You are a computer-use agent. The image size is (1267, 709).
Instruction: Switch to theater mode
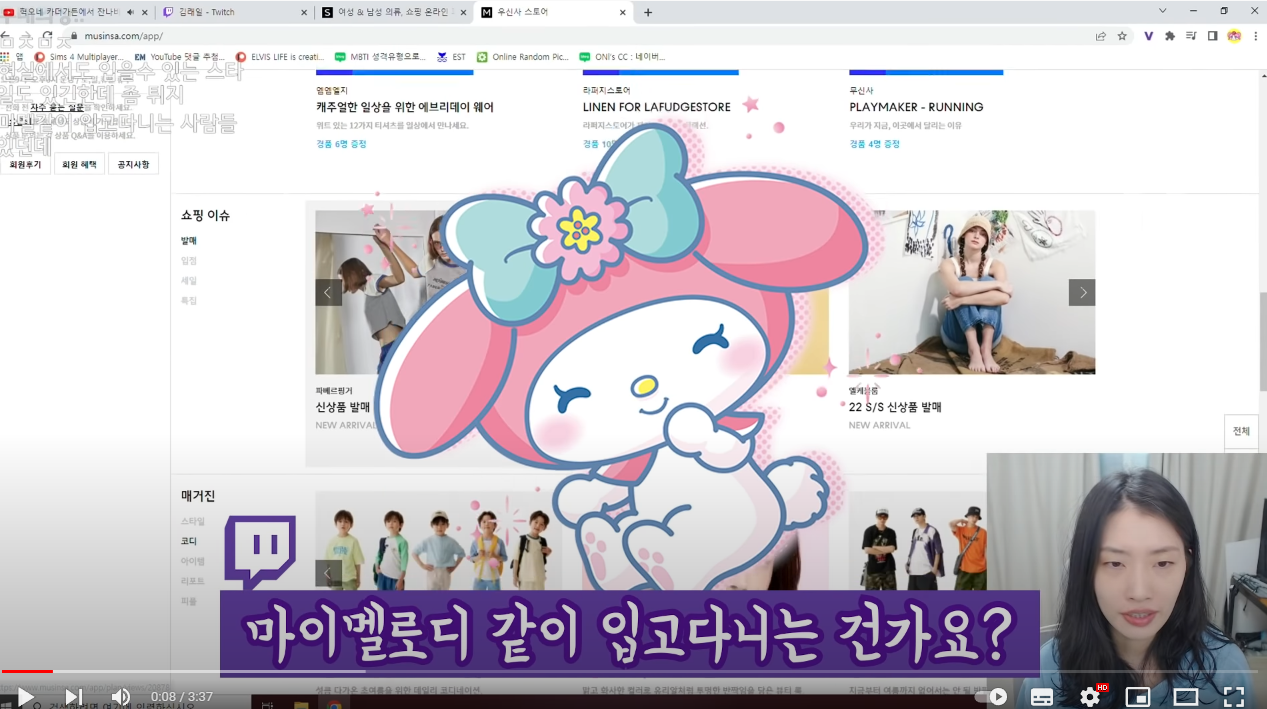[x=1185, y=697]
